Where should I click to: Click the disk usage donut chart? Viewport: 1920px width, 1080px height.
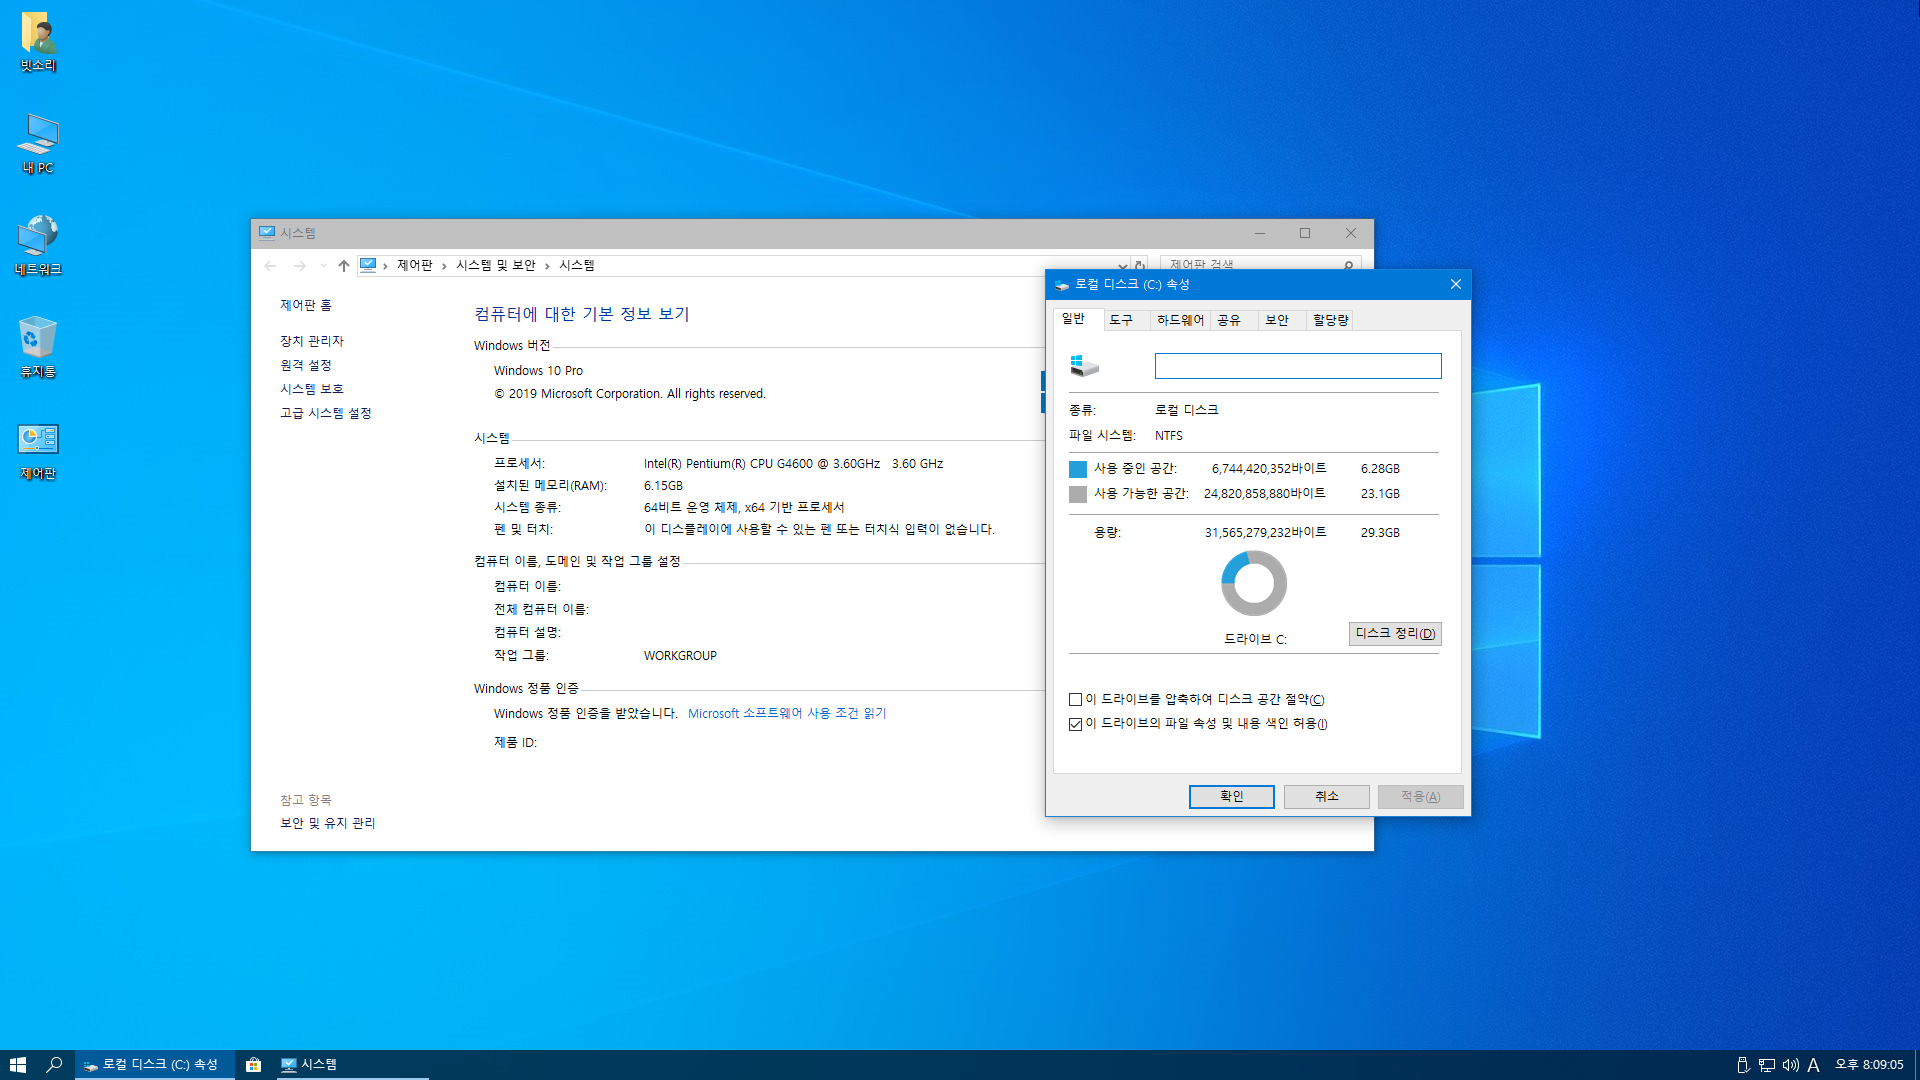1254,583
